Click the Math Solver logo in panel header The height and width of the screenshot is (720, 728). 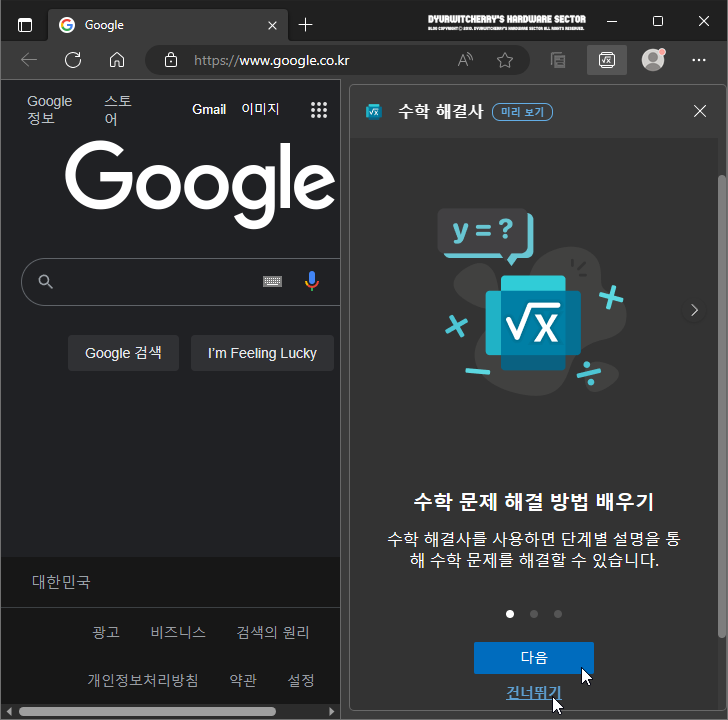[x=374, y=111]
